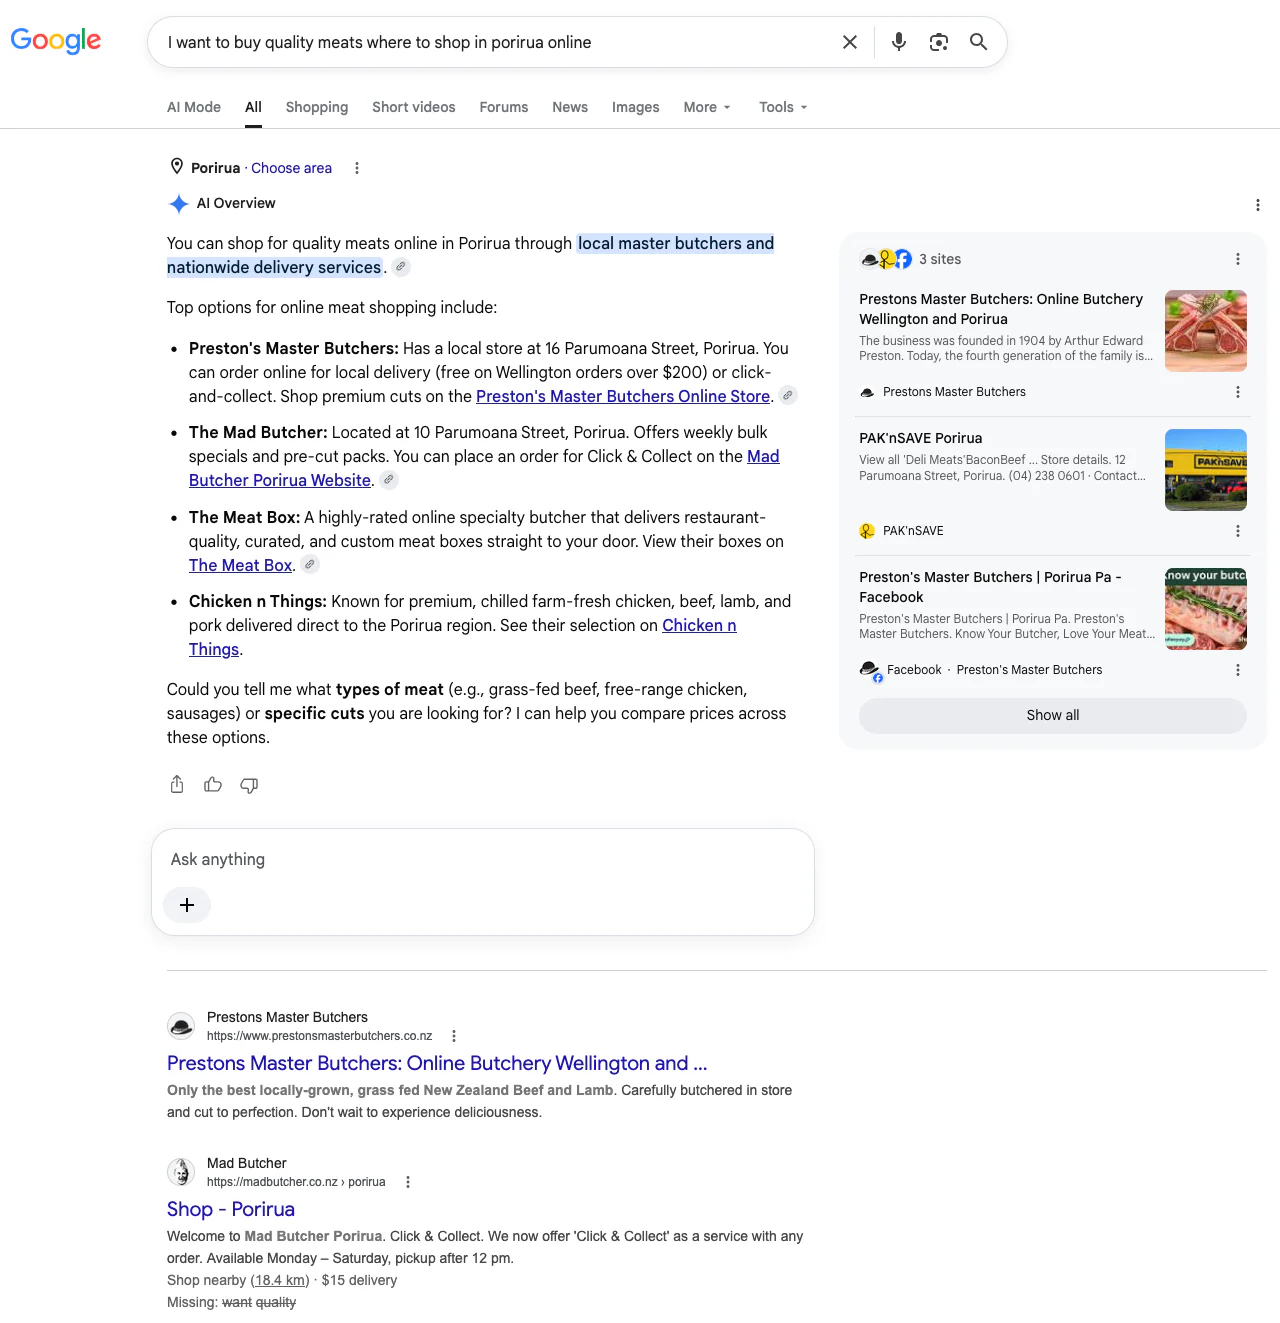This screenshot has height=1323, width=1280.
Task: Open three-dot menu for Facebook source
Action: coord(1238,670)
